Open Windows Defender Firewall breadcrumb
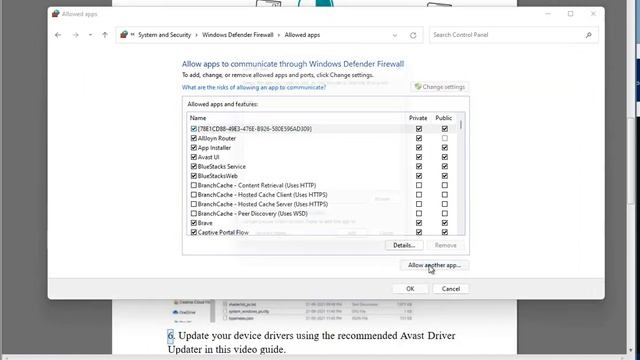The width and height of the screenshot is (640, 360). 238,35
